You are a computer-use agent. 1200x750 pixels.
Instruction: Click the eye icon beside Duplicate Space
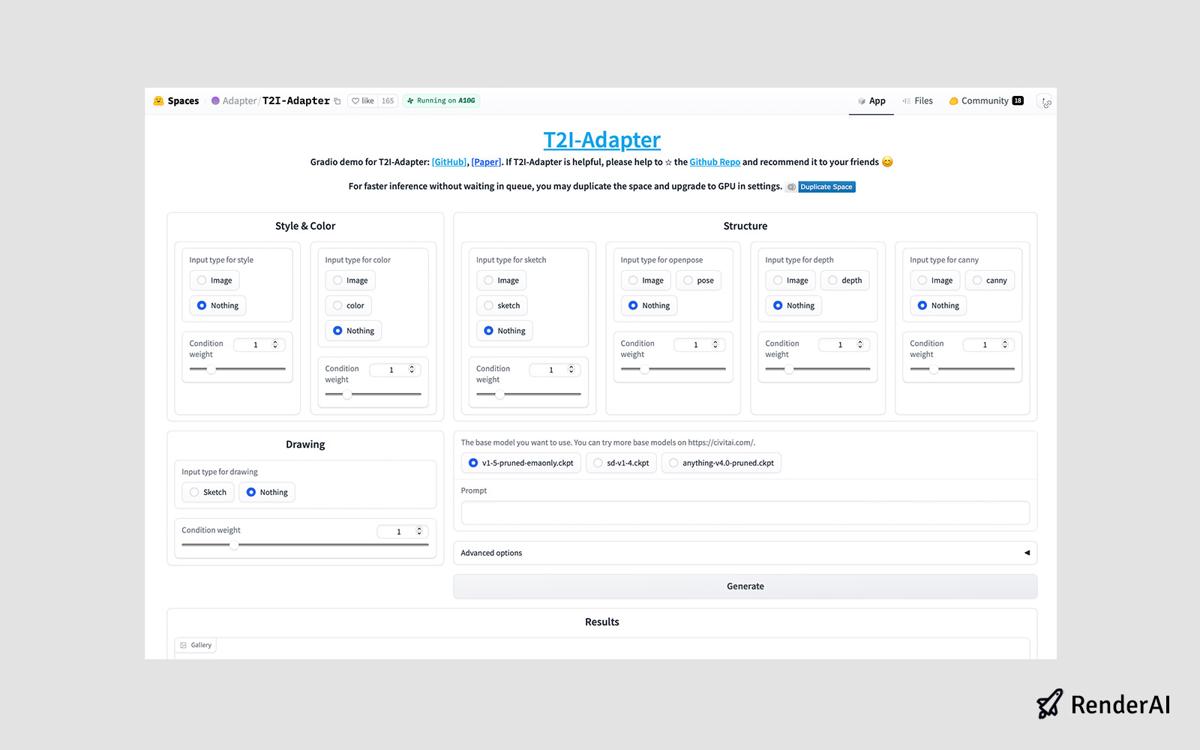pos(791,186)
